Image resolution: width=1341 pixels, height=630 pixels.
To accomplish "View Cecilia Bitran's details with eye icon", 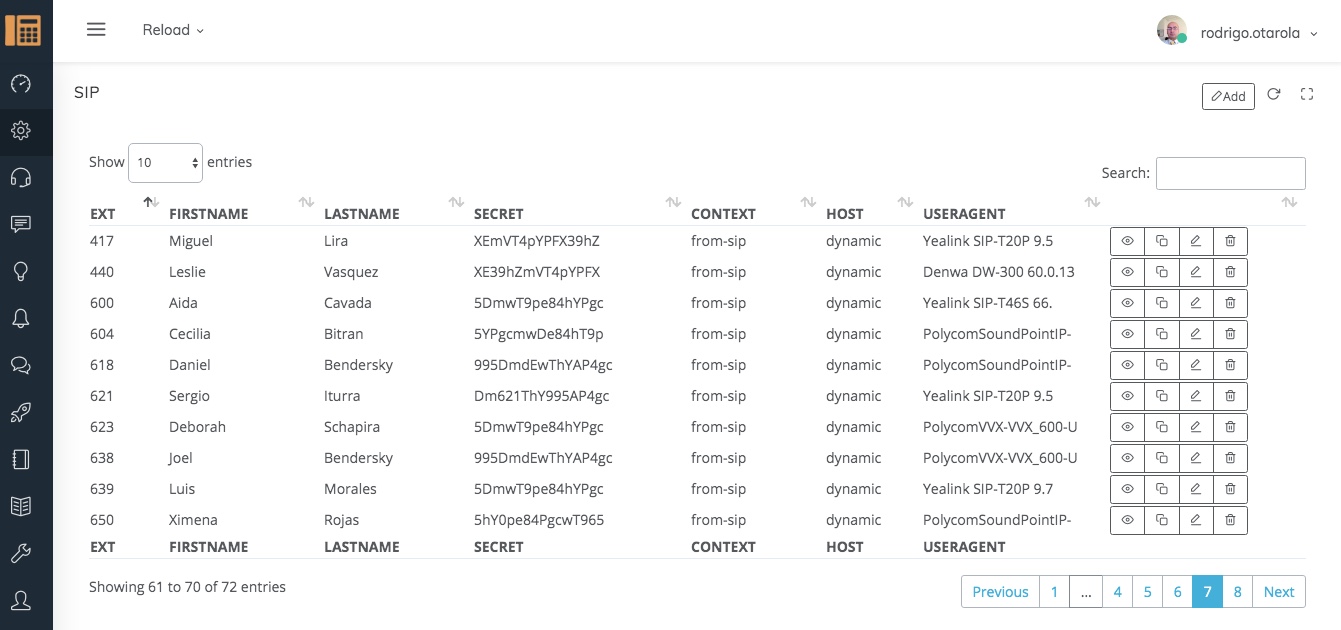I will point(1127,334).
